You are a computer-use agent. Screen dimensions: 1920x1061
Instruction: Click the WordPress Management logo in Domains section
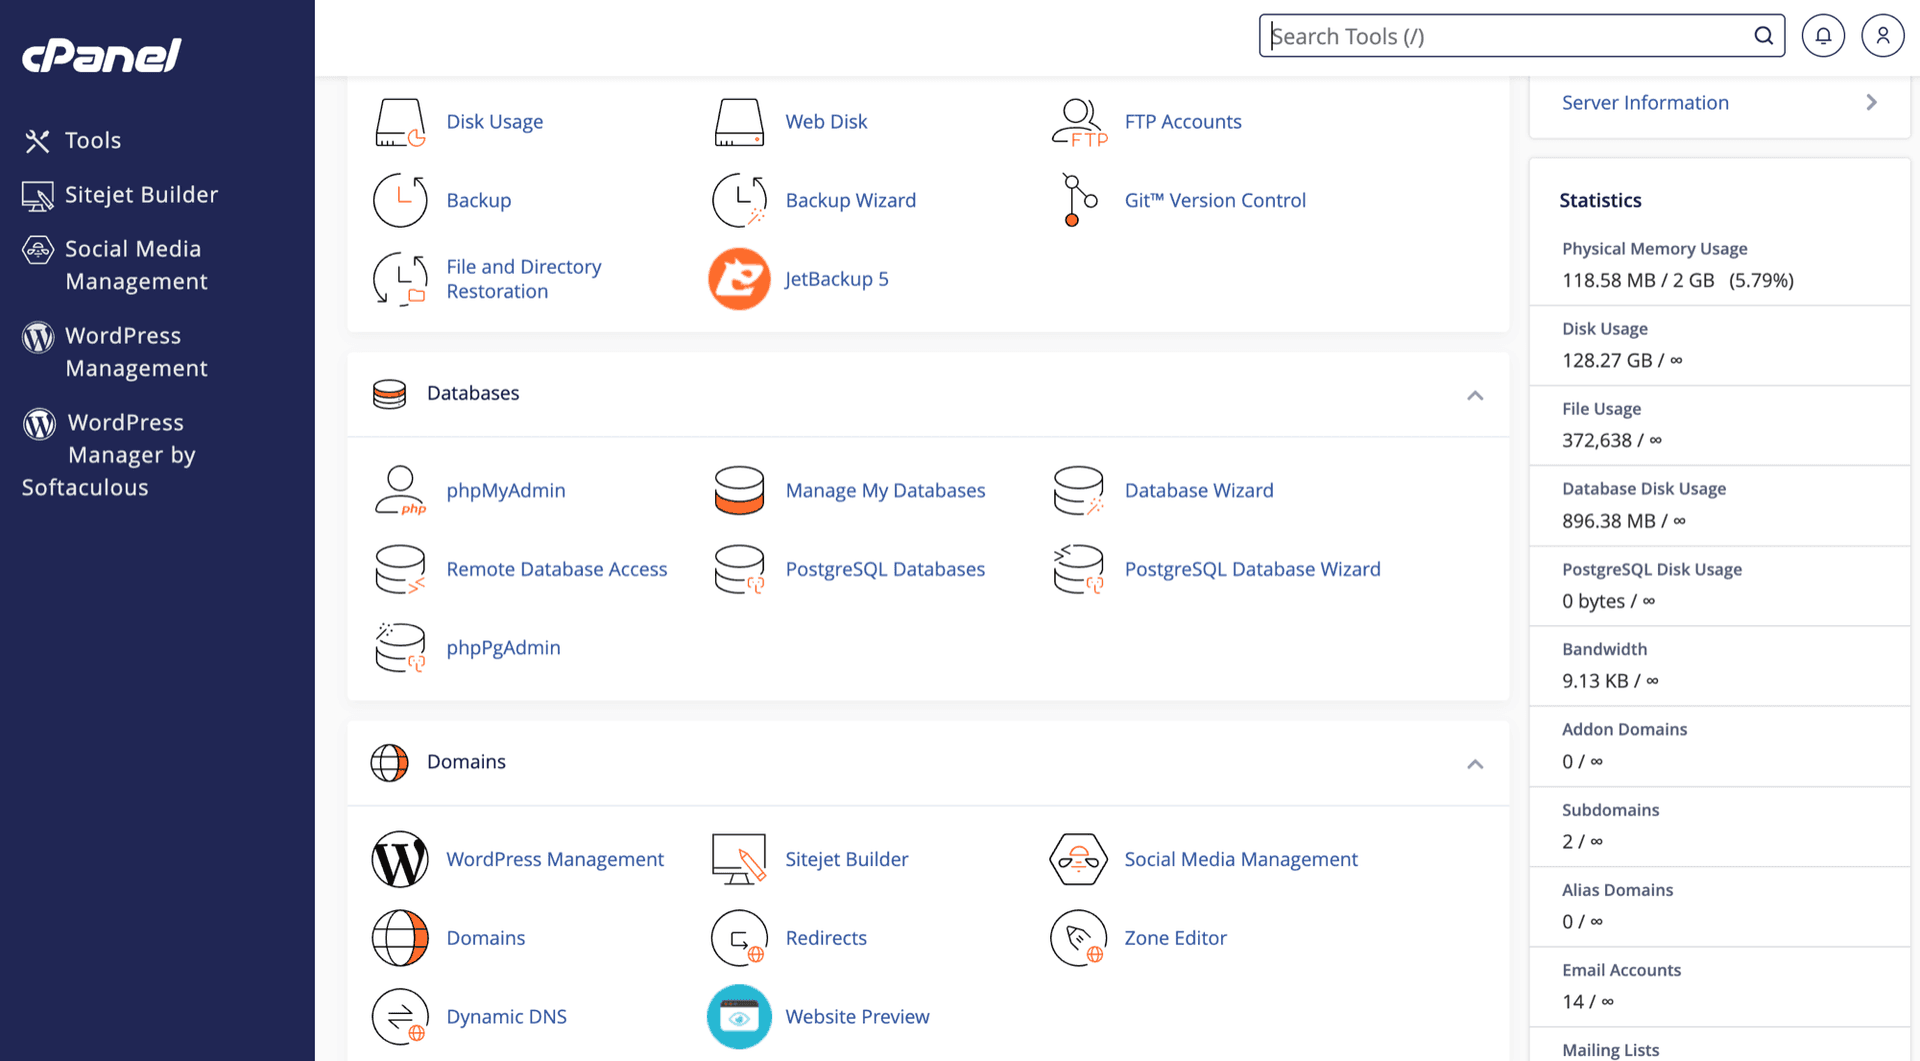[400, 859]
